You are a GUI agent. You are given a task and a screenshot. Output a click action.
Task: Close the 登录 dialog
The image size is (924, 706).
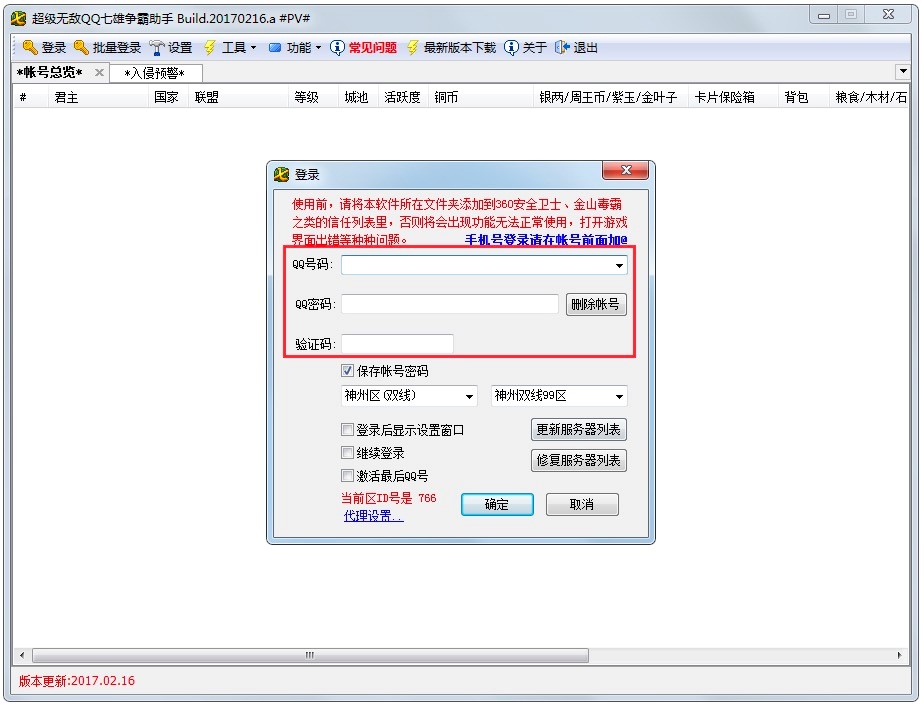[x=625, y=170]
